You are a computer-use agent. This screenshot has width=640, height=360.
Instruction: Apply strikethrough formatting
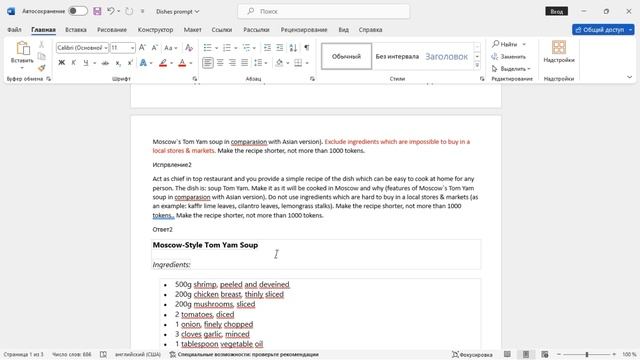pyautogui.click(x=105, y=63)
